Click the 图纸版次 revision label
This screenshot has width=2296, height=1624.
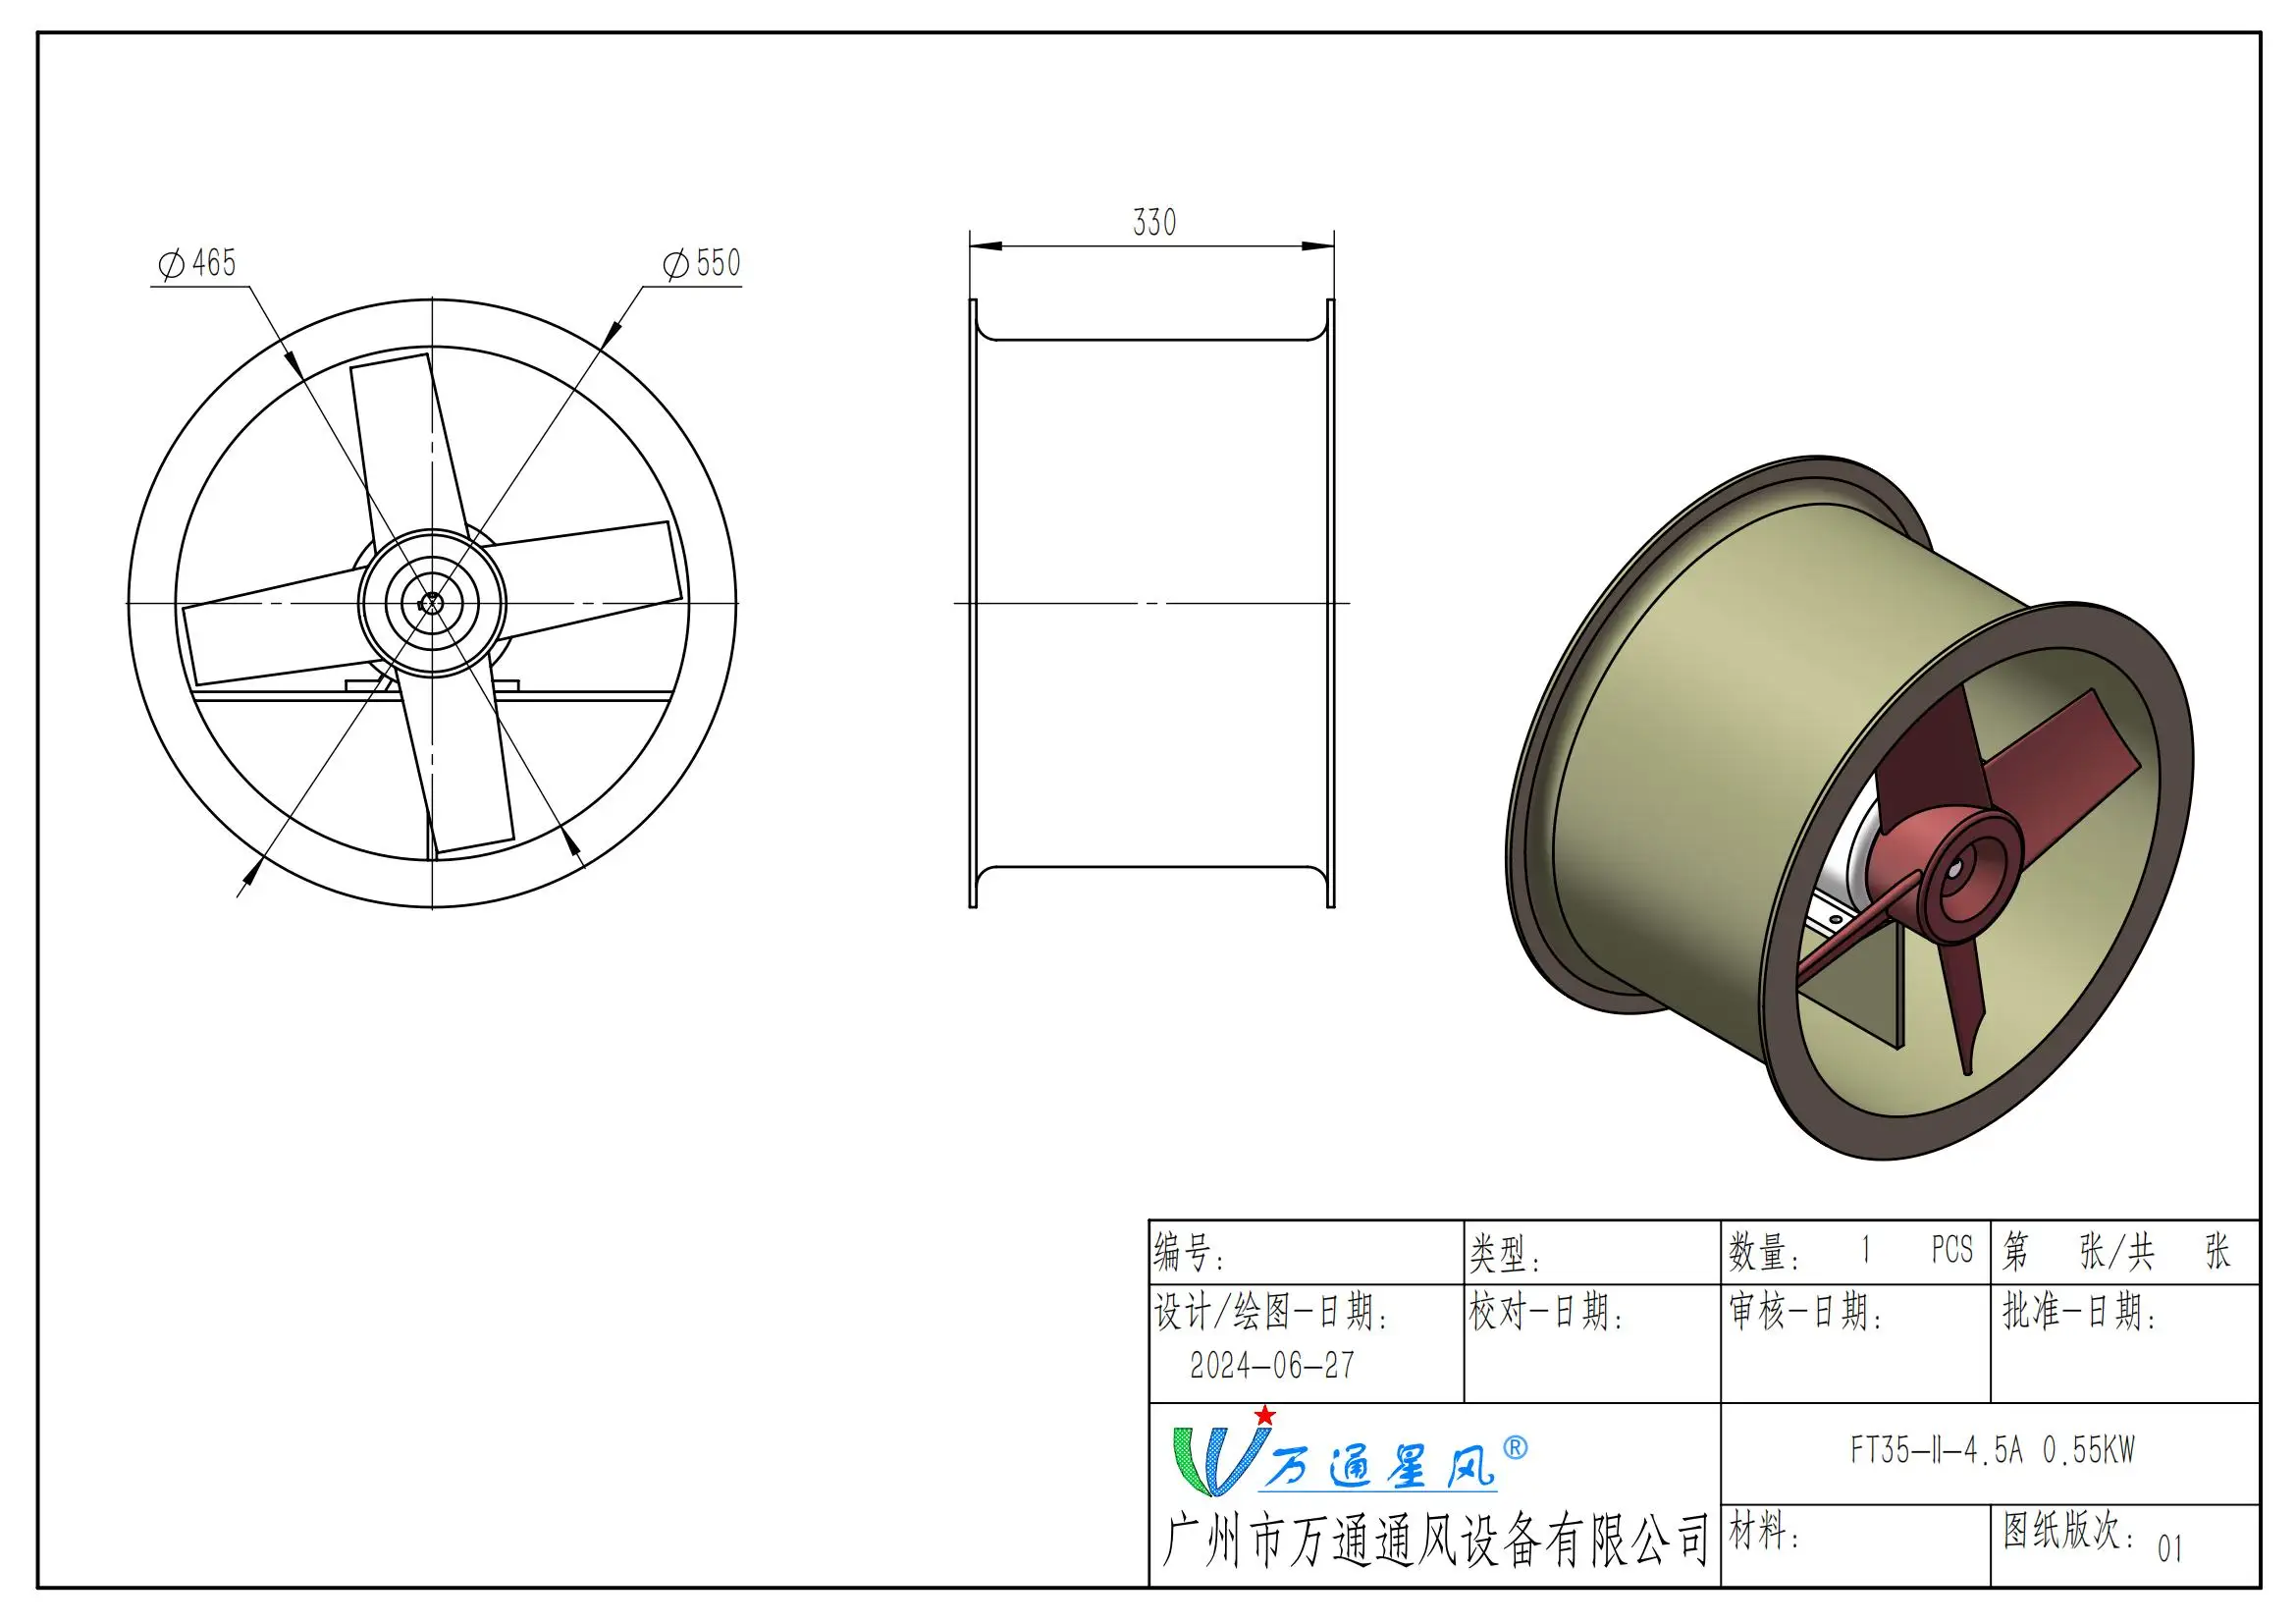tap(2067, 1530)
